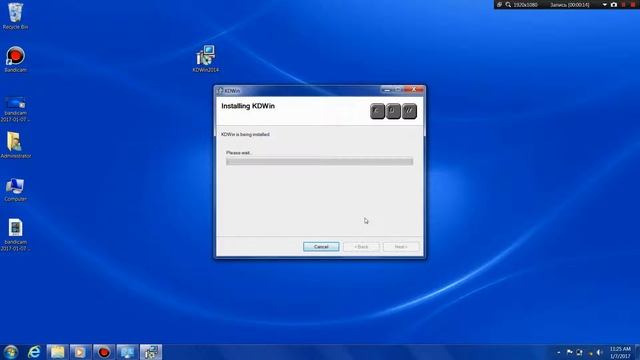640x360 pixels.
Task: Stop the Bandicam recording with red square
Action: pyautogui.click(x=633, y=5)
